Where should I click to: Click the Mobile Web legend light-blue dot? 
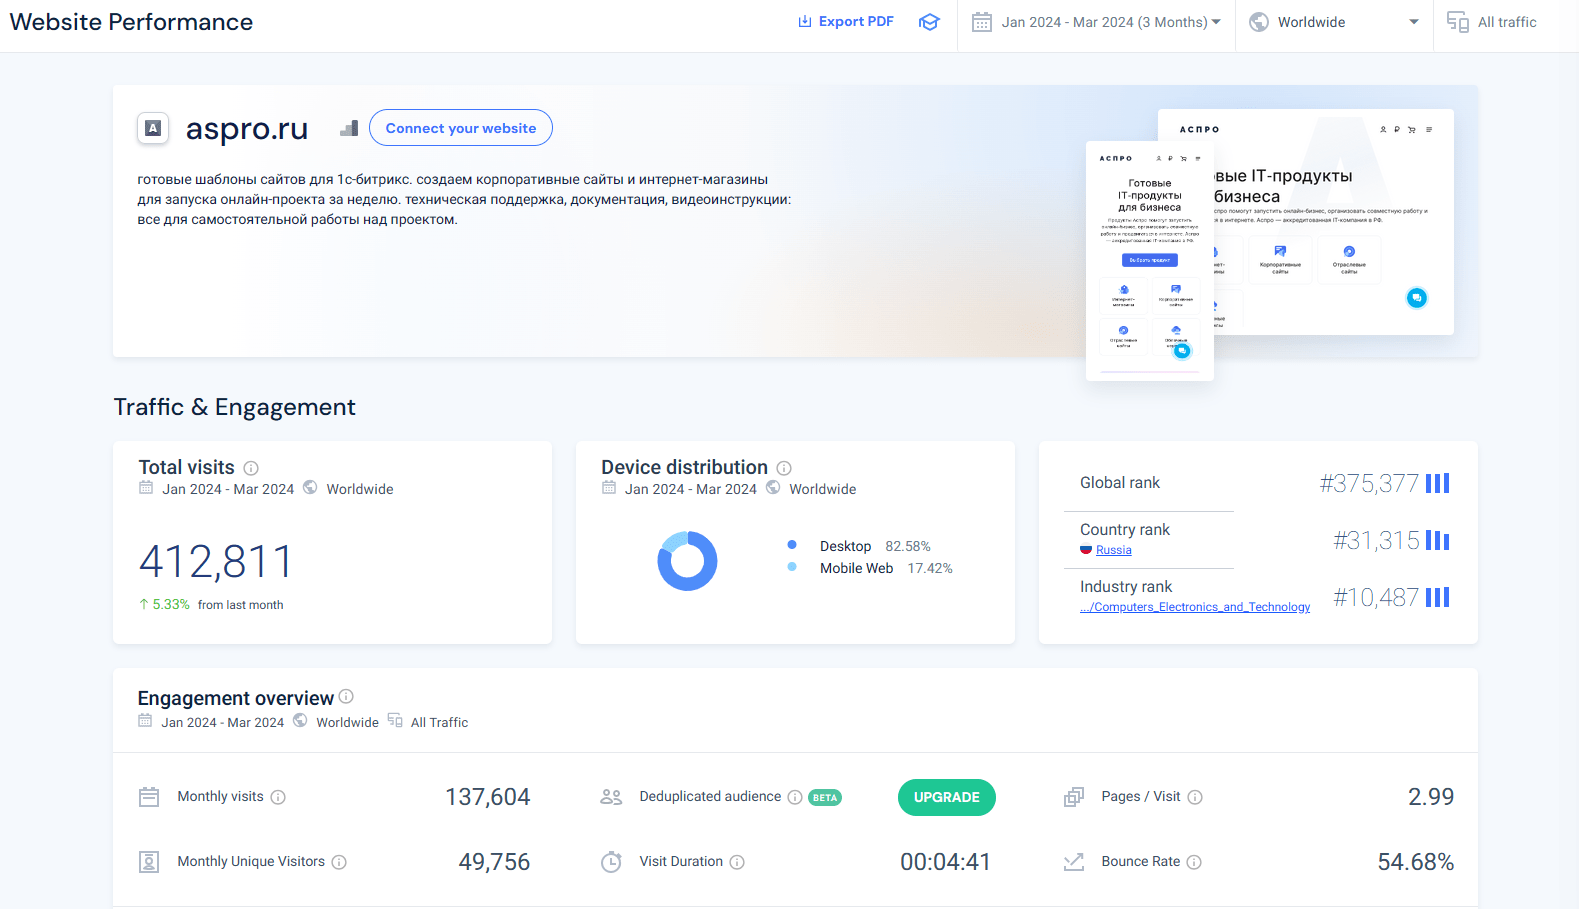pyautogui.click(x=792, y=567)
